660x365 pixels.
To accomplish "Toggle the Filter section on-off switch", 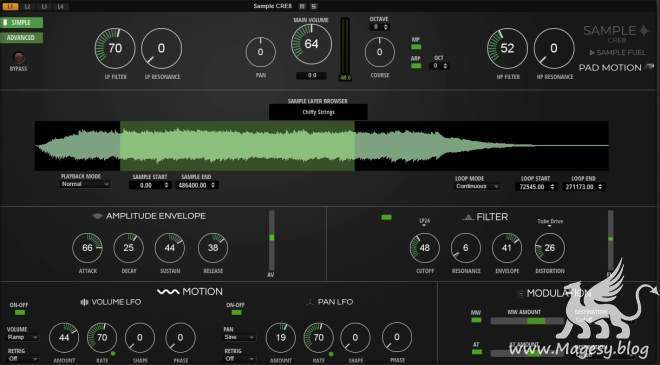I will 386,217.
